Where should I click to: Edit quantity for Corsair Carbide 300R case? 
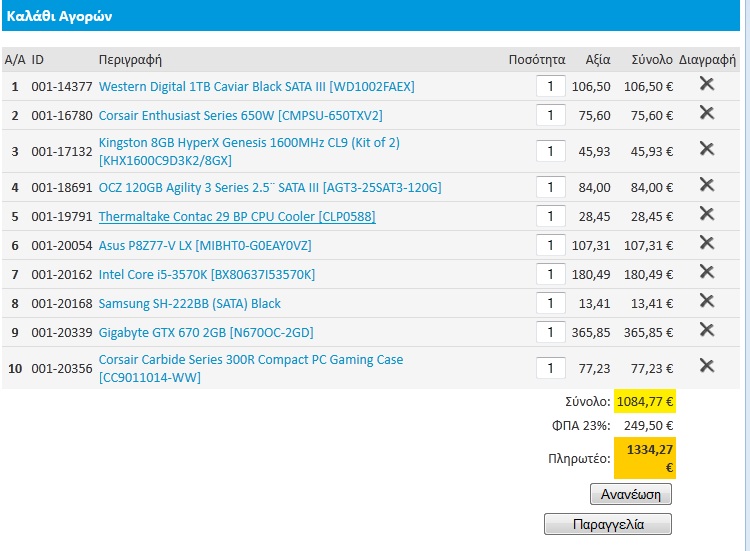(551, 368)
